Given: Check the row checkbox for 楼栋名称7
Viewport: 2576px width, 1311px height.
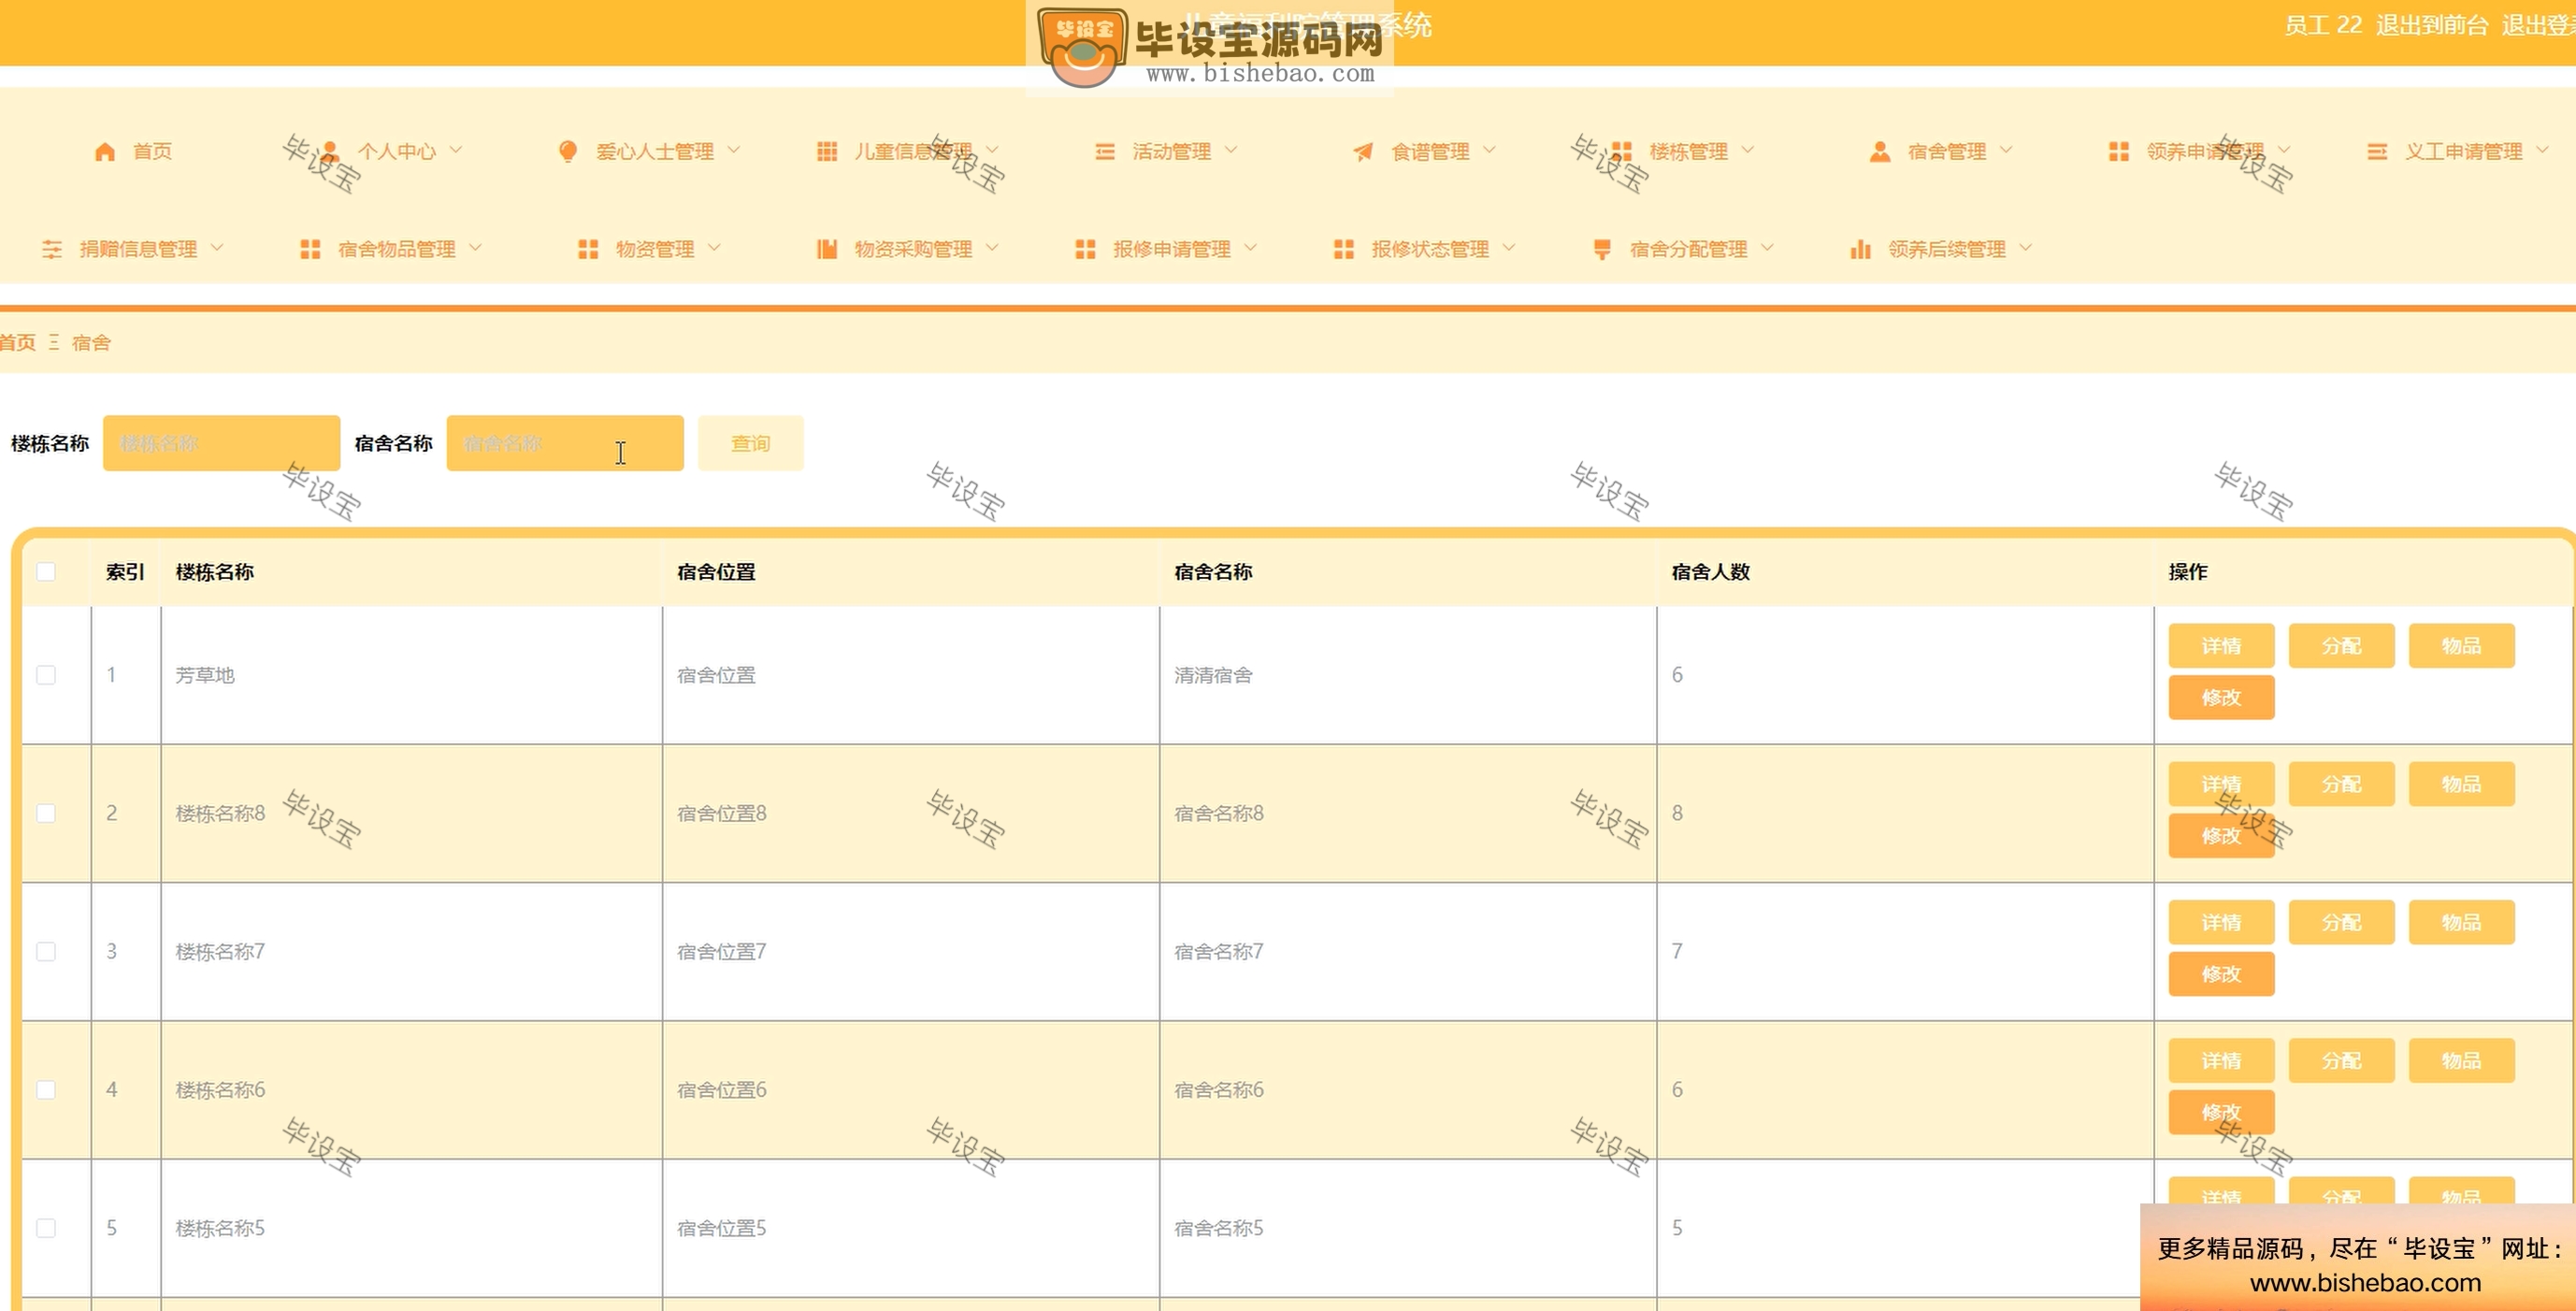Looking at the screenshot, I should (46, 951).
